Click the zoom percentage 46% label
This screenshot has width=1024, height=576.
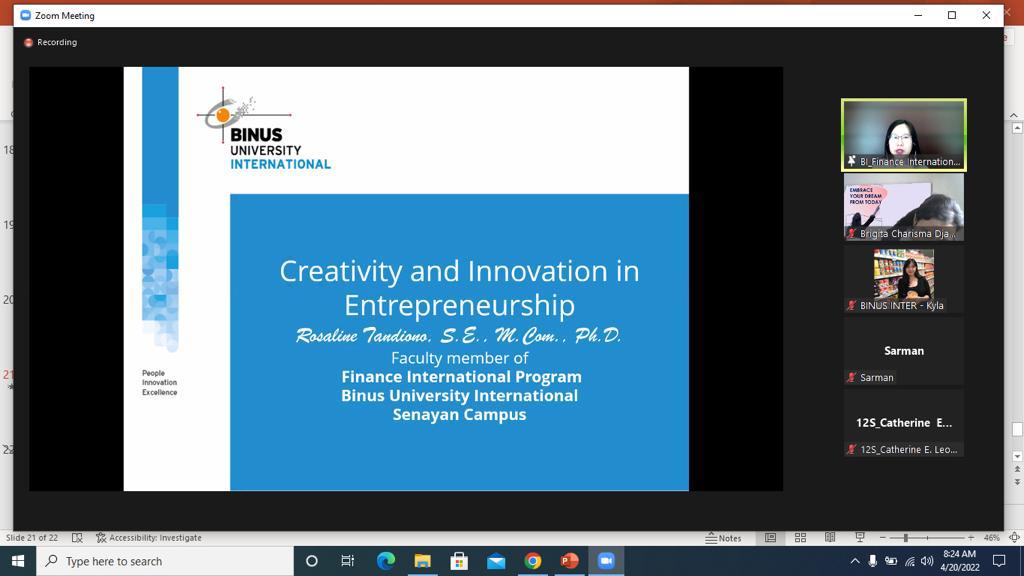pos(991,538)
